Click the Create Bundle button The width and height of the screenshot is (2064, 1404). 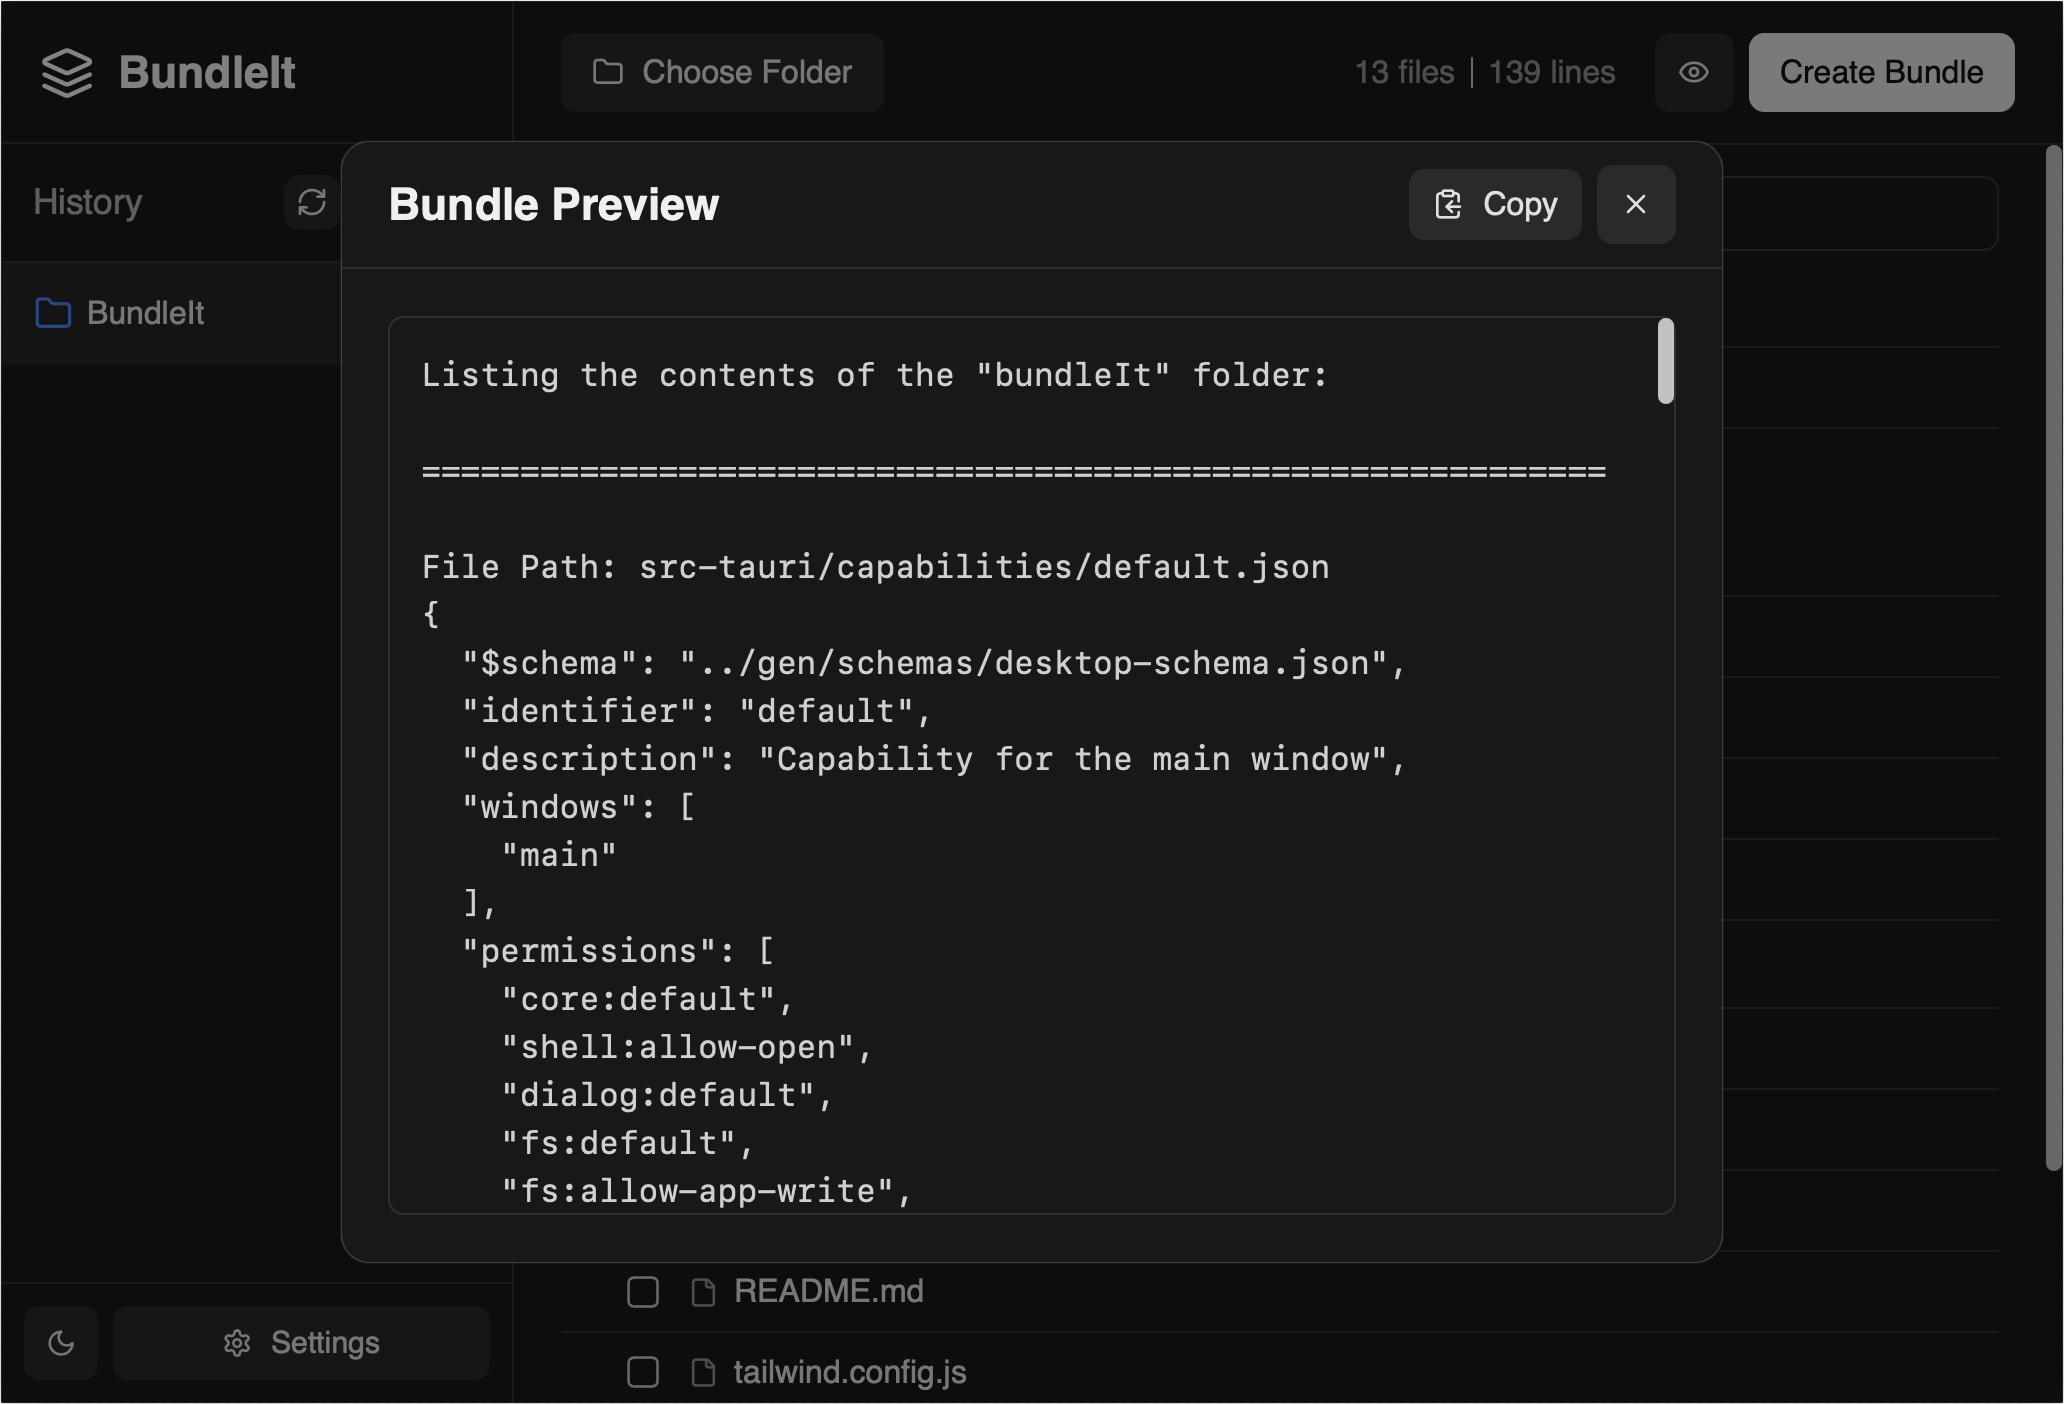click(1880, 73)
